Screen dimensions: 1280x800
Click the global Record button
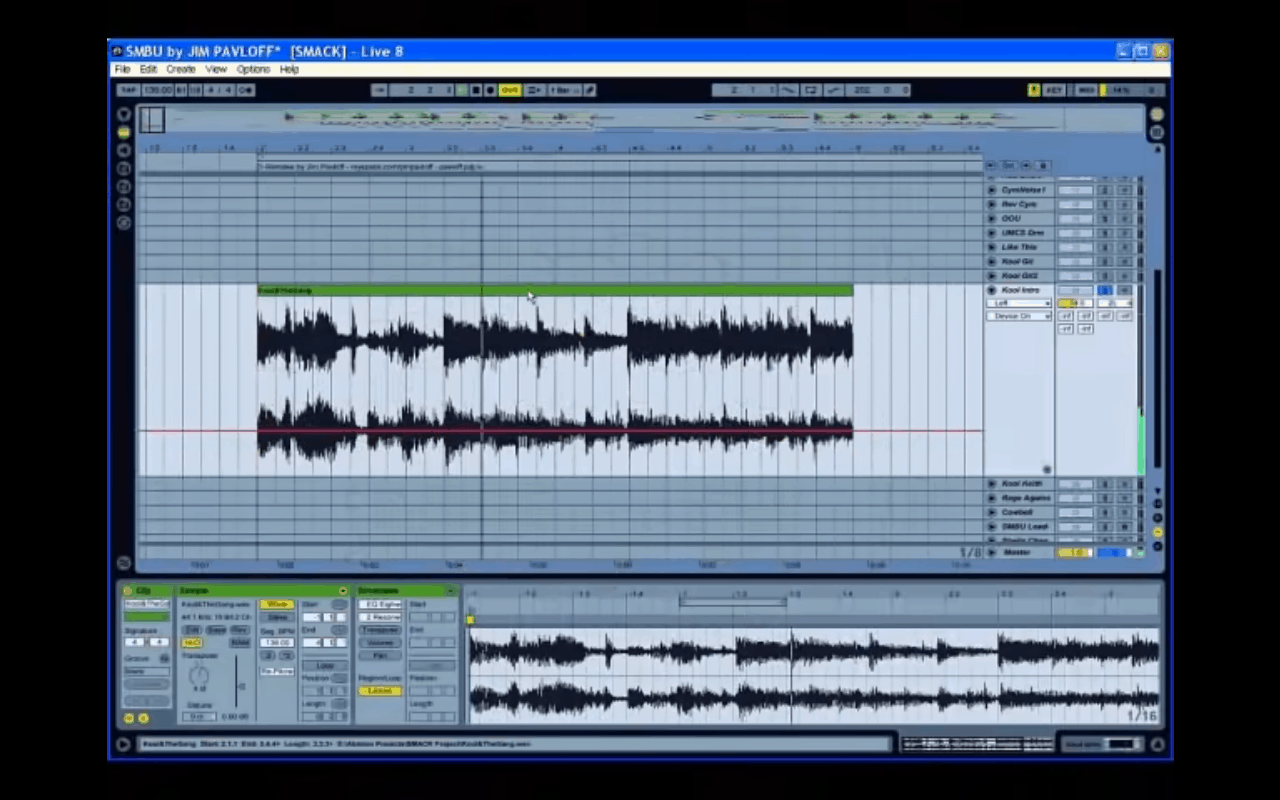coord(490,90)
